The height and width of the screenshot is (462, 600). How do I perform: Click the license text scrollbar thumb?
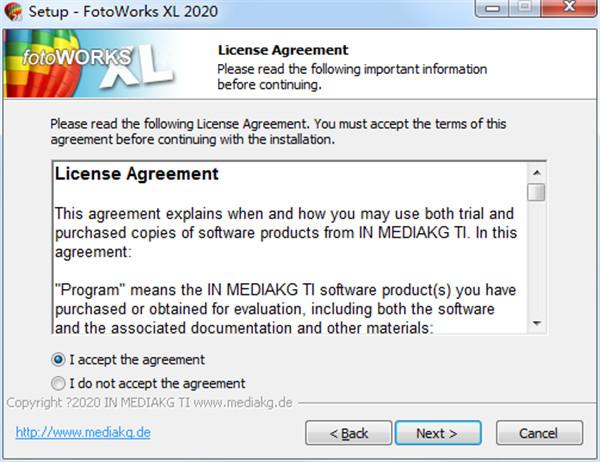(x=536, y=192)
